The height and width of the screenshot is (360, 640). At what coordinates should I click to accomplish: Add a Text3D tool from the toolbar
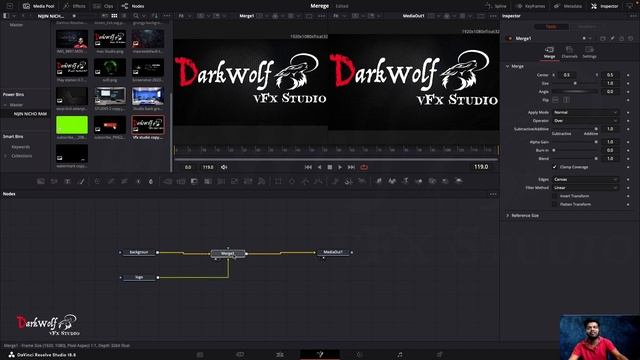(405, 181)
